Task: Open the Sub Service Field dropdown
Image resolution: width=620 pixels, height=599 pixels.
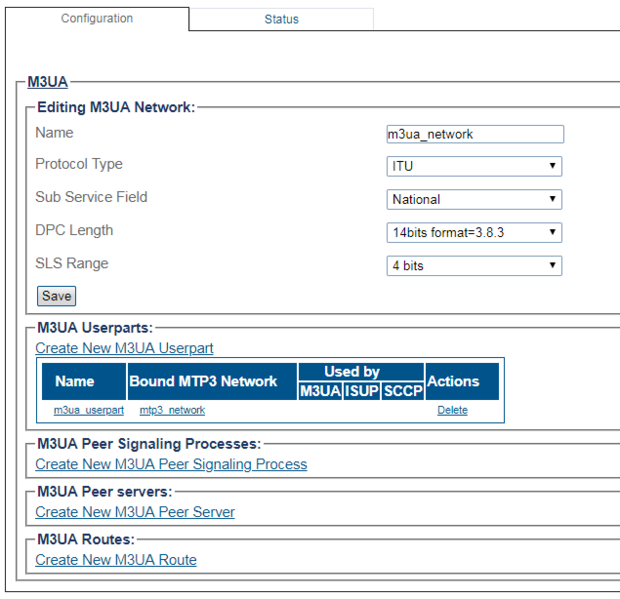Action: (x=474, y=199)
